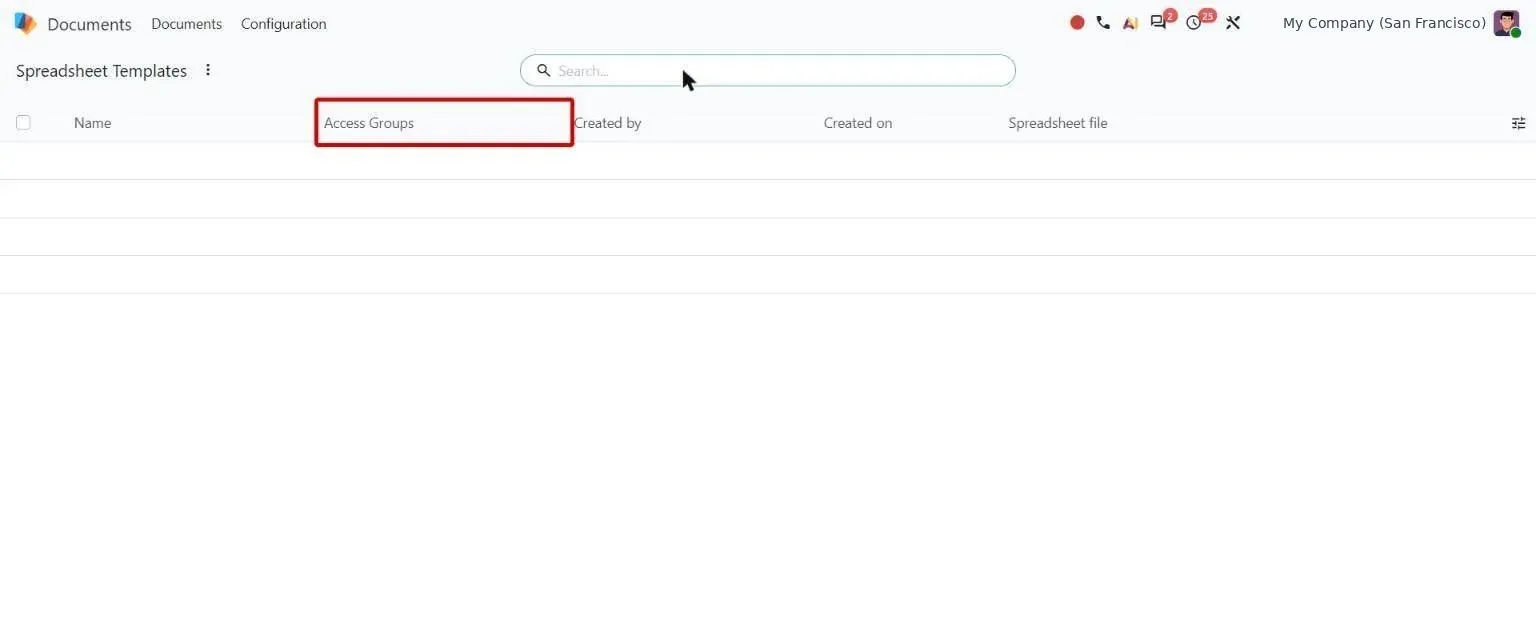1536x639 pixels.
Task: Open the AI assistant icon
Action: pos(1130,23)
